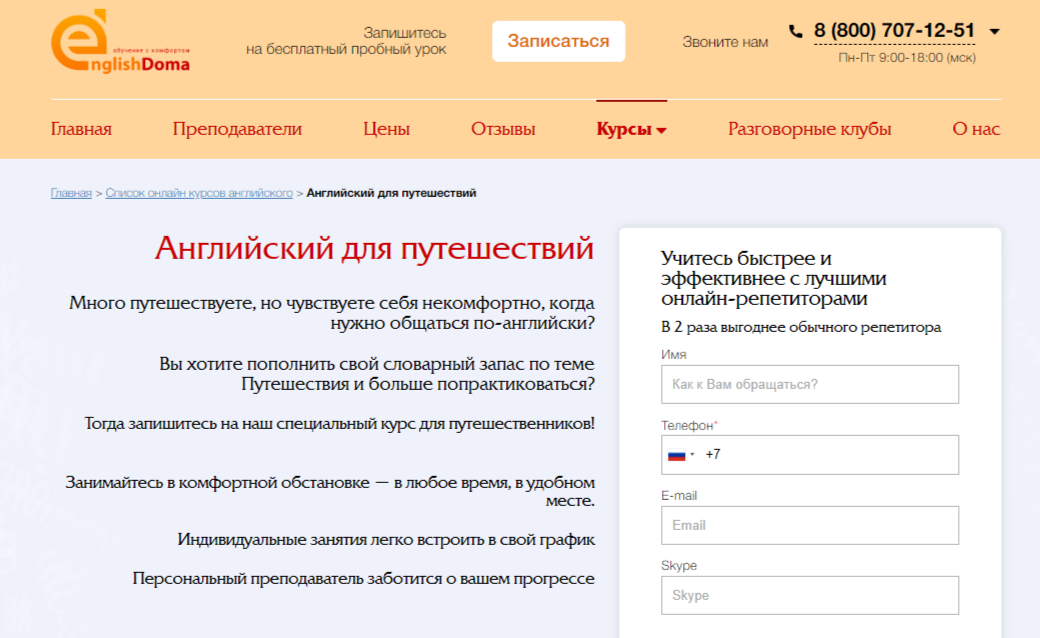Click the 8 (800) 707-12-51 phone number

pyautogui.click(x=895, y=31)
